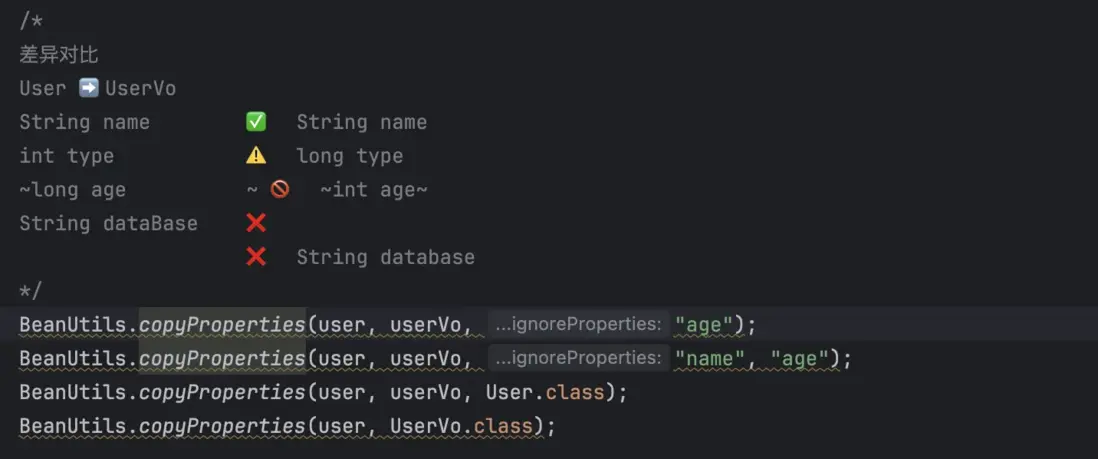1098x459 pixels.
Task: Place cursor in the comment heading 差异对比
Action: (x=59, y=55)
